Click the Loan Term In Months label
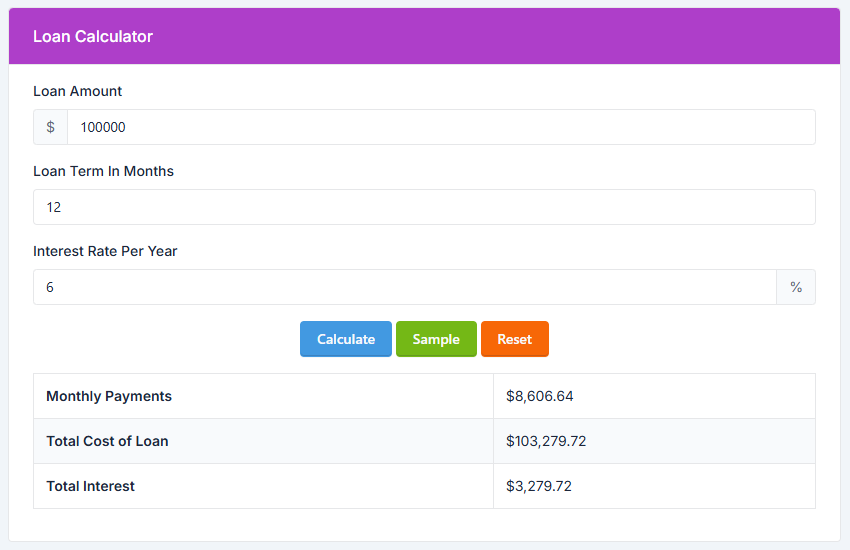The height and width of the screenshot is (550, 850). click(103, 171)
